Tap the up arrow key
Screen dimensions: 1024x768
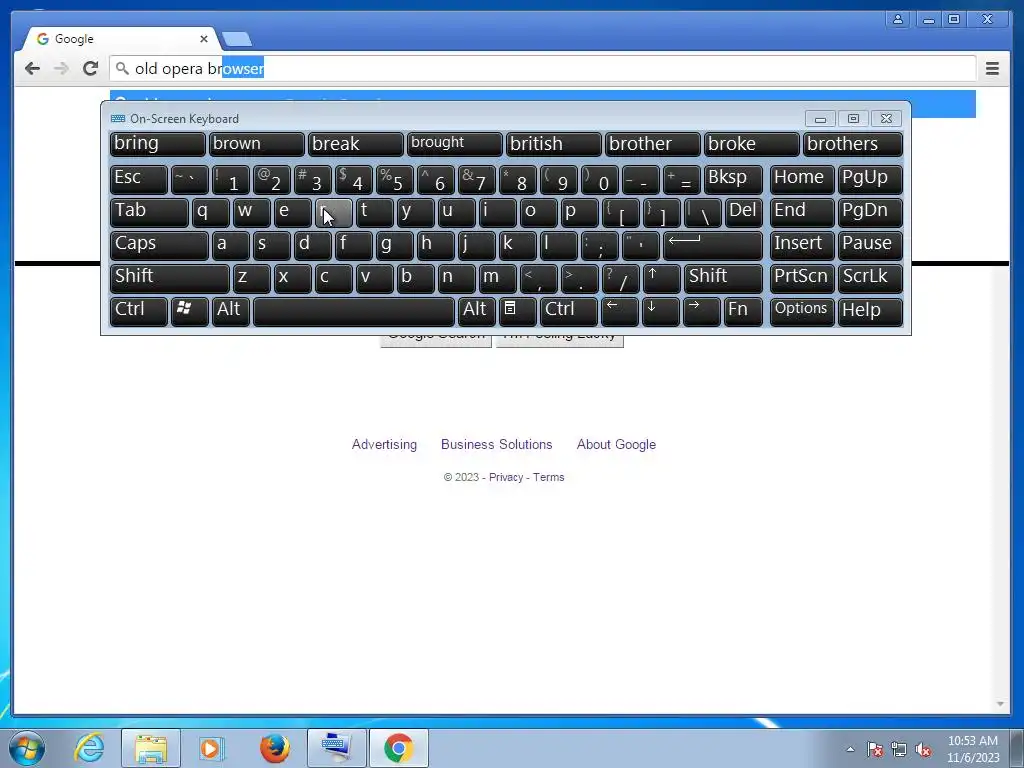click(x=662, y=278)
